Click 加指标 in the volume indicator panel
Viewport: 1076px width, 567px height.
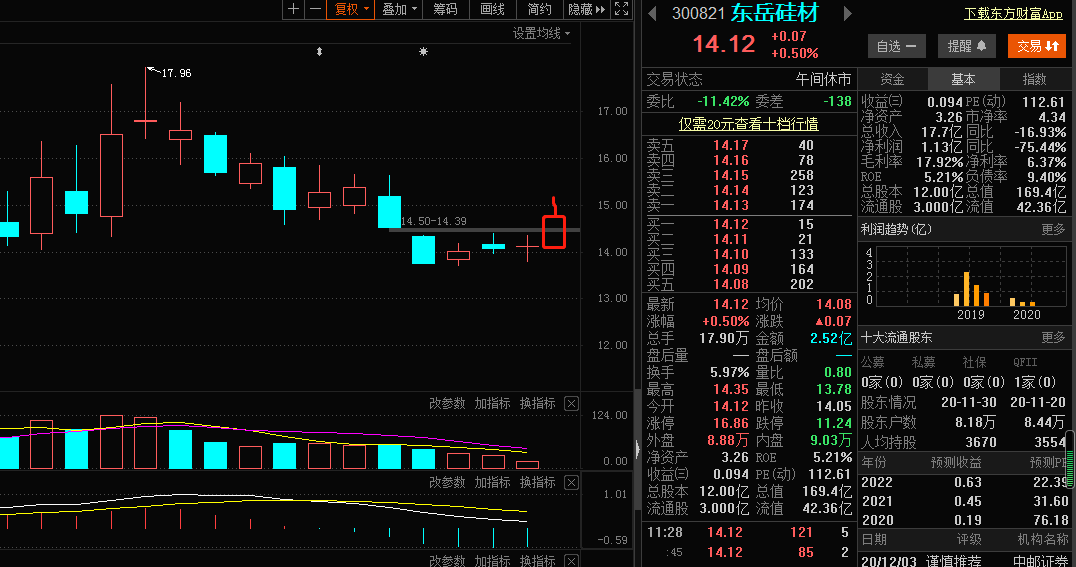pos(492,403)
